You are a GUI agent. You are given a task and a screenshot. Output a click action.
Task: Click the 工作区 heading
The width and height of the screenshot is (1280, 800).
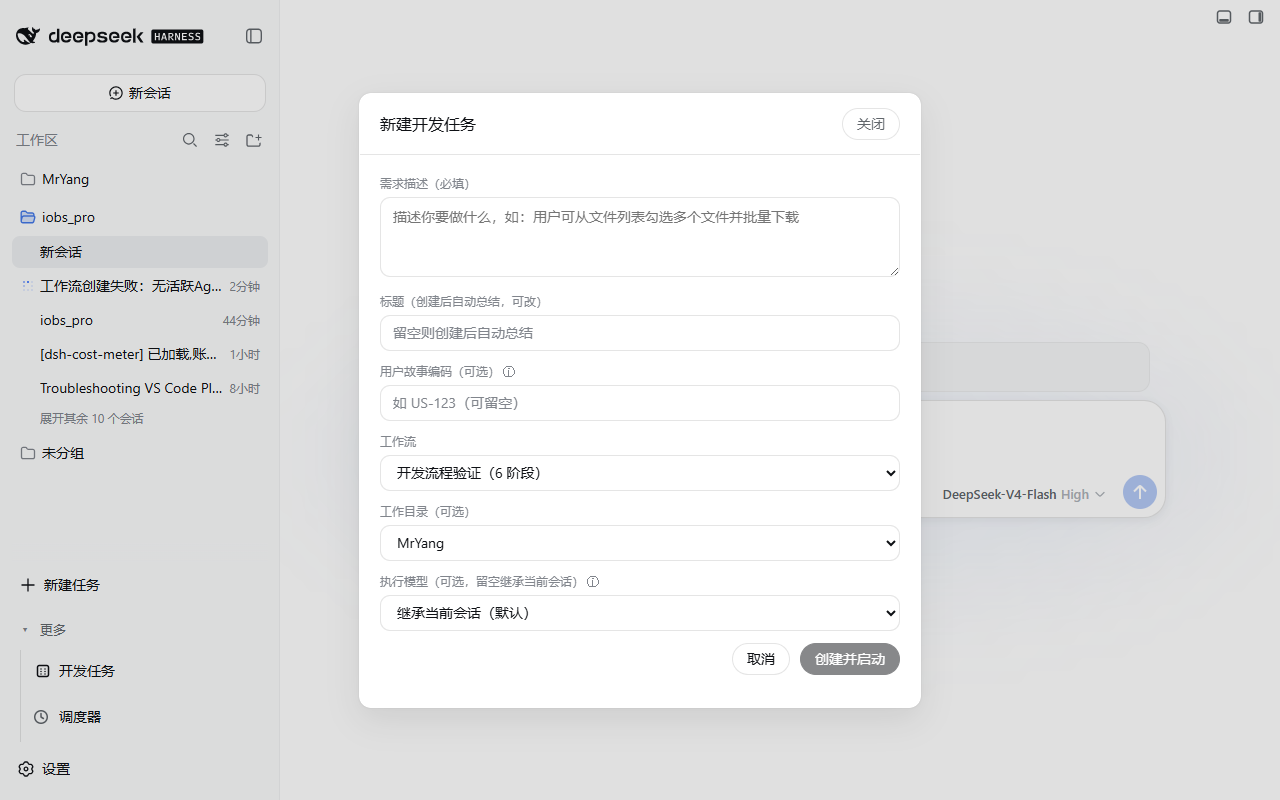coord(37,140)
